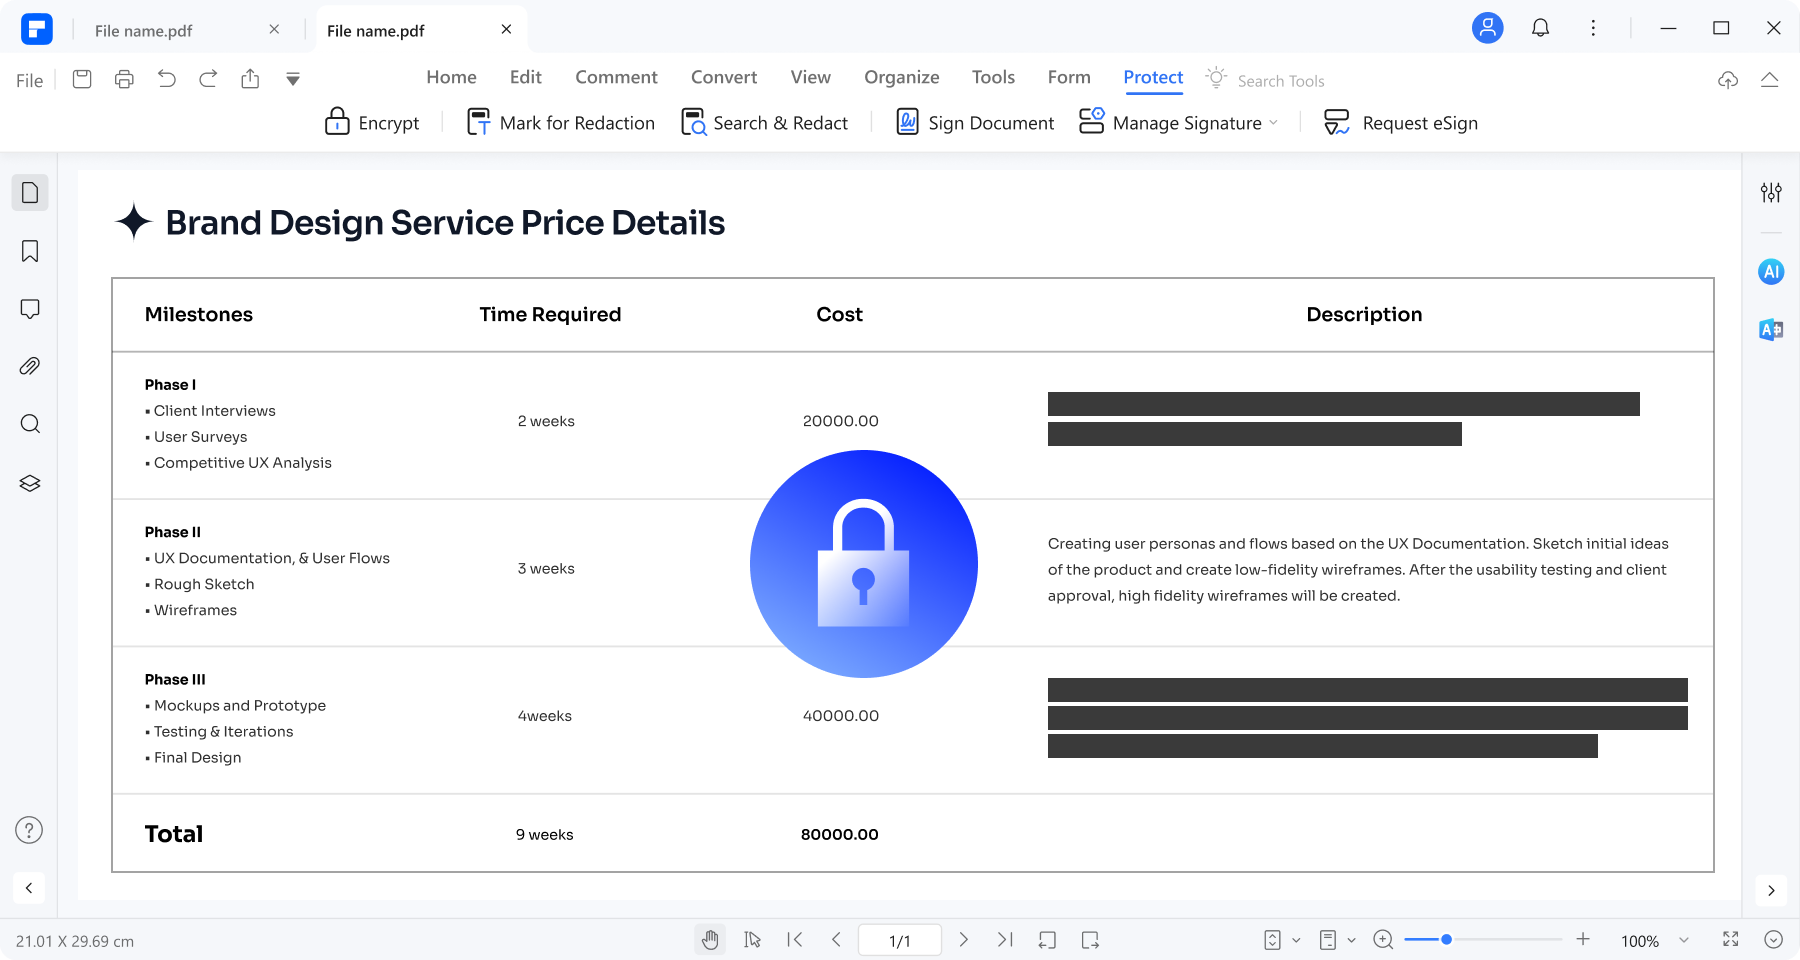
Task: Undo the last action
Action: (x=166, y=79)
